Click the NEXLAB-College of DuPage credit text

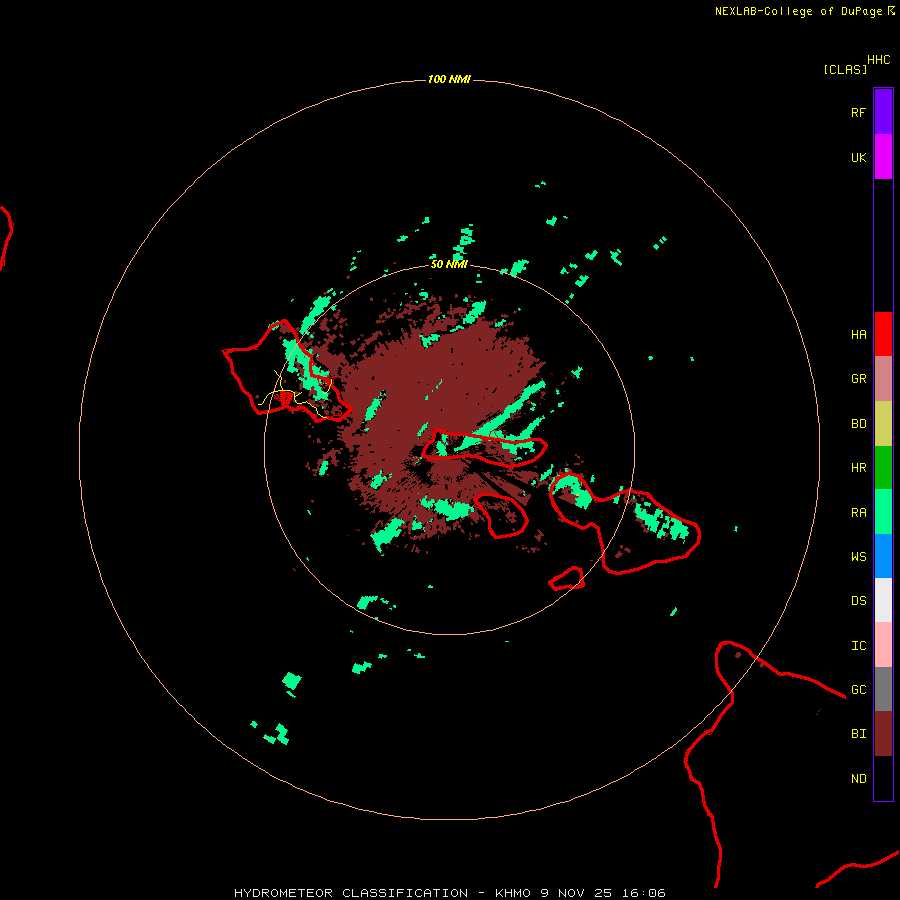point(798,11)
